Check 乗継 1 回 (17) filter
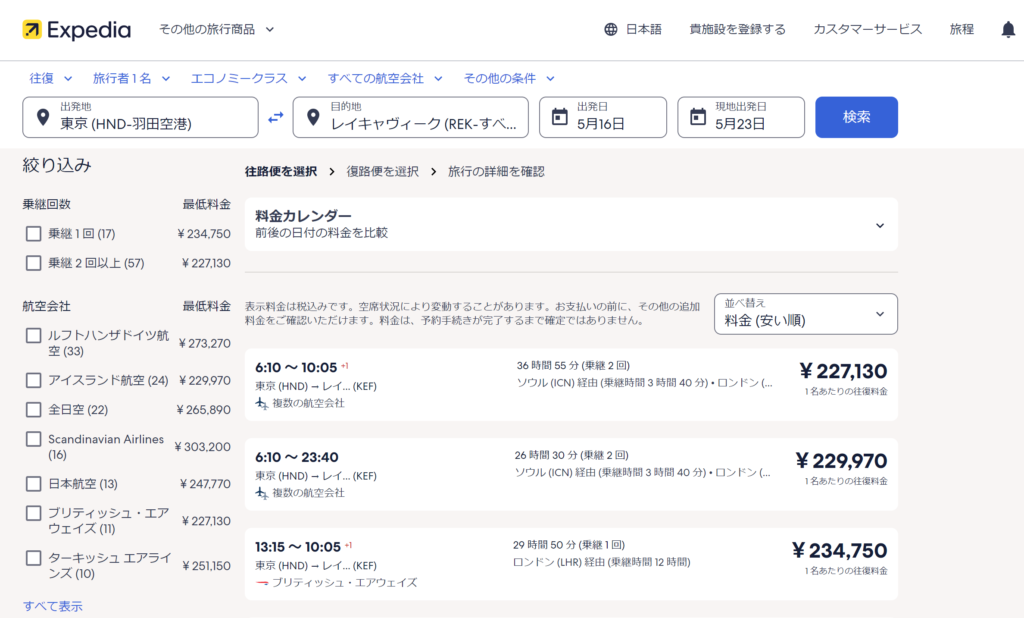Image resolution: width=1024 pixels, height=618 pixels. coord(33,233)
